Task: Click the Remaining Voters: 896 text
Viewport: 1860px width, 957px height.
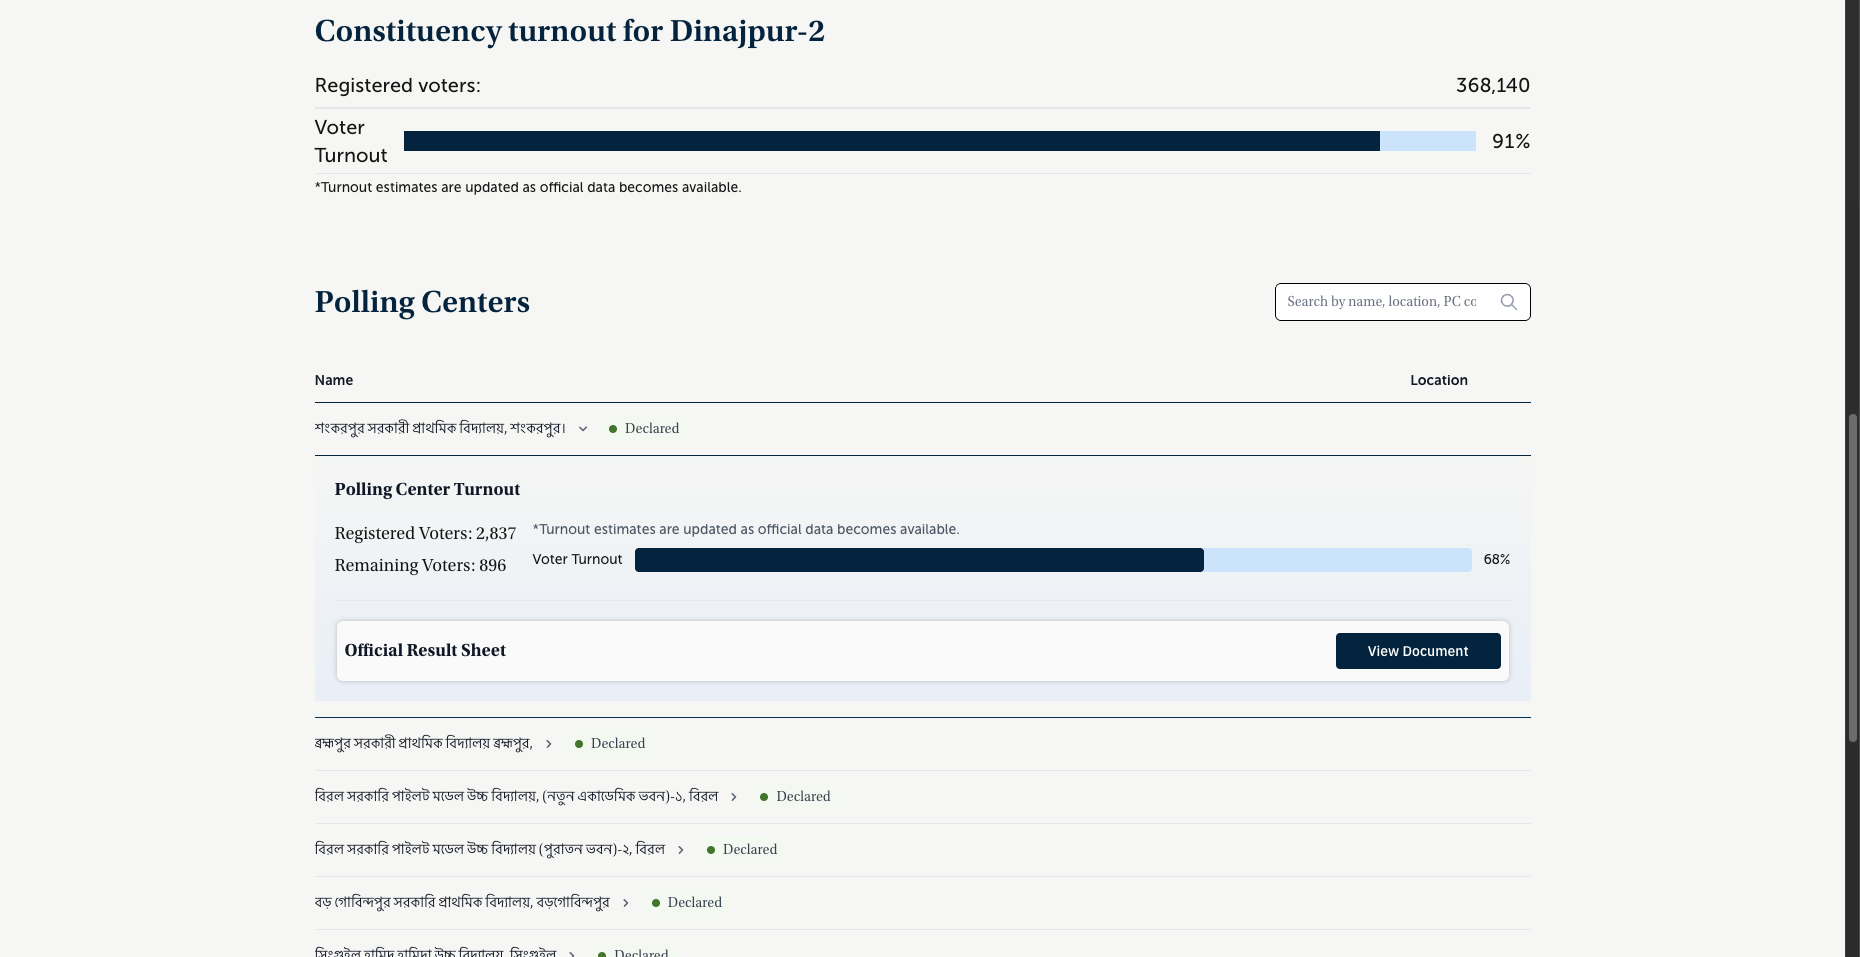Action: pos(420,565)
